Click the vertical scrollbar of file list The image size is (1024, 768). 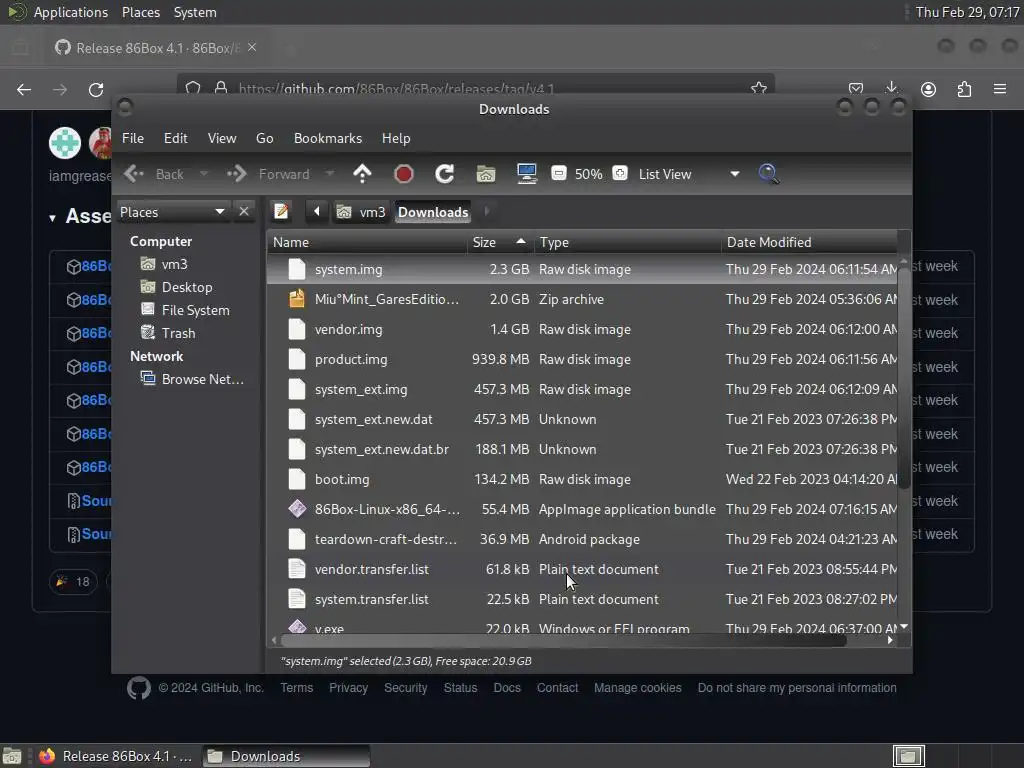tap(904, 377)
